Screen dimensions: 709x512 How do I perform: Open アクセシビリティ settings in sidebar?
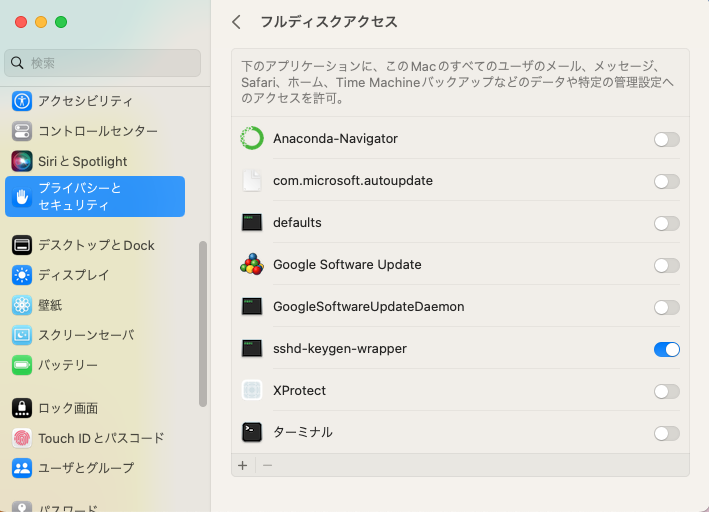[x=85, y=101]
